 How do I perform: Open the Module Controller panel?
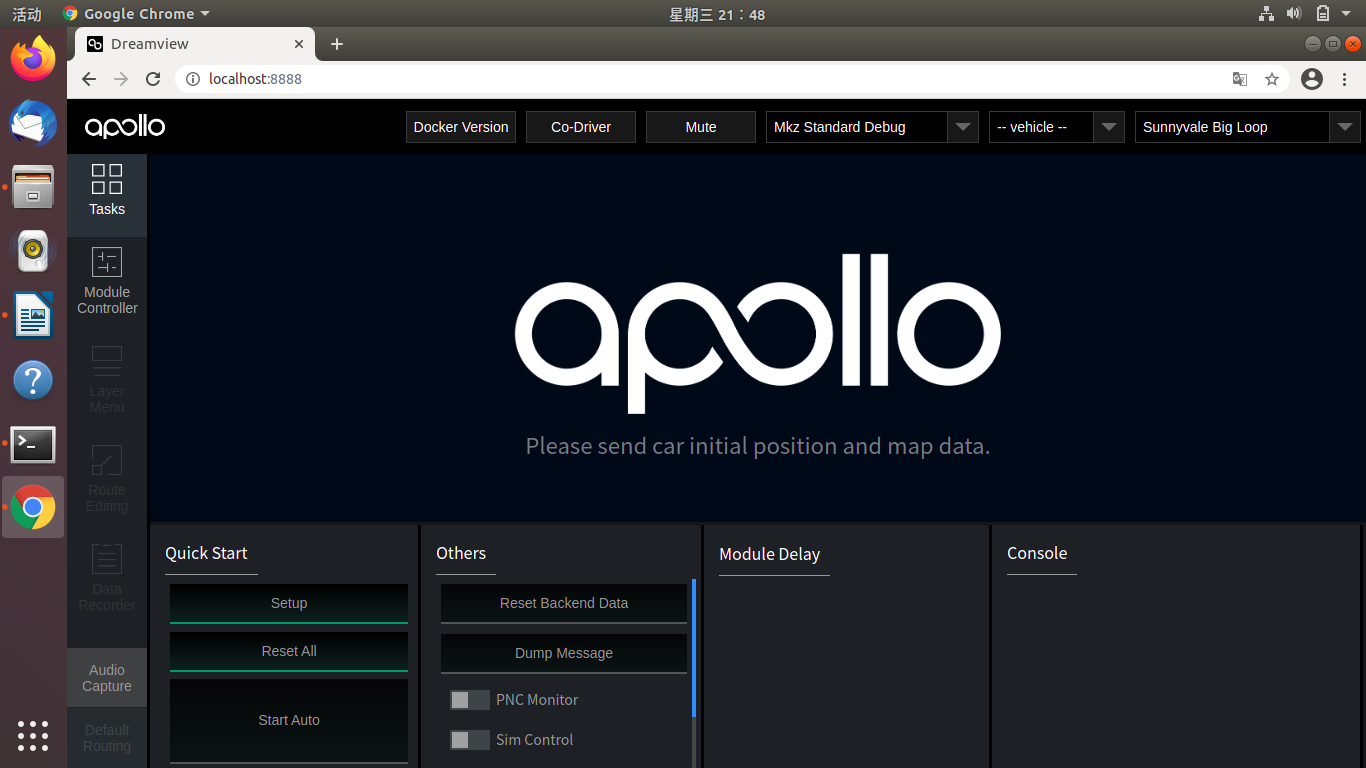point(106,283)
